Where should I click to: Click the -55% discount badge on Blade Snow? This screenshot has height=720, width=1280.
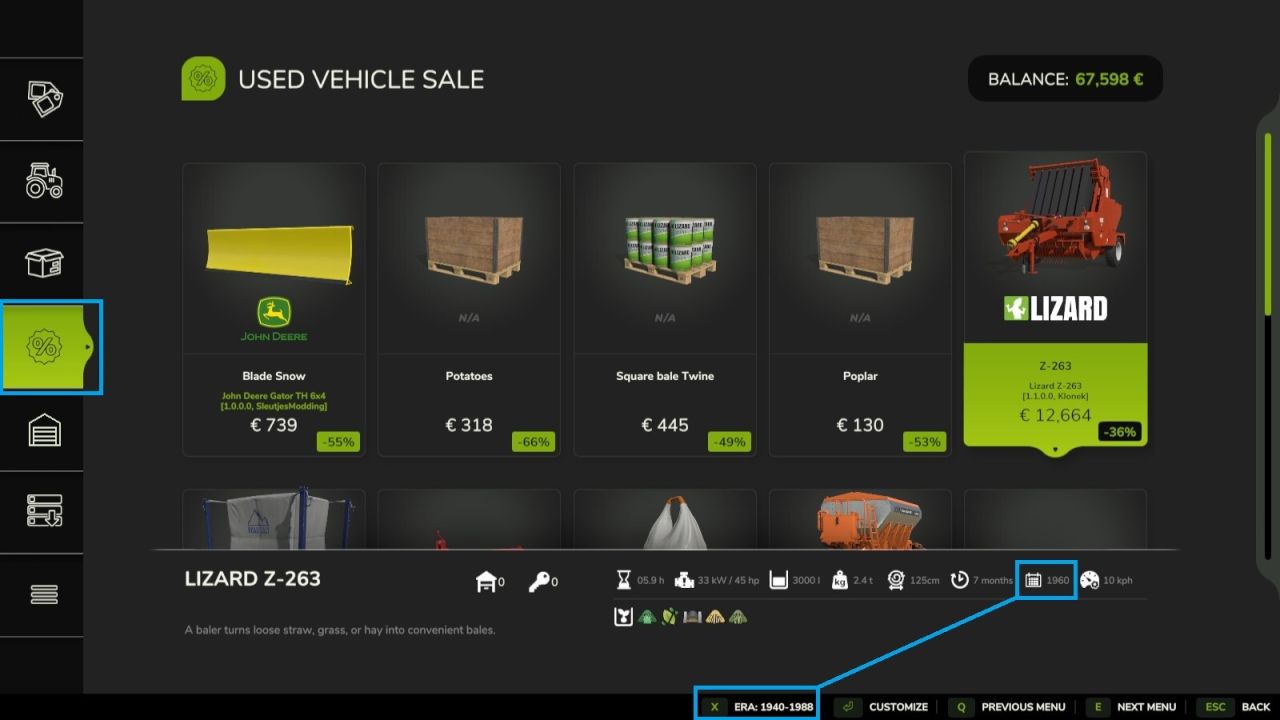(338, 442)
